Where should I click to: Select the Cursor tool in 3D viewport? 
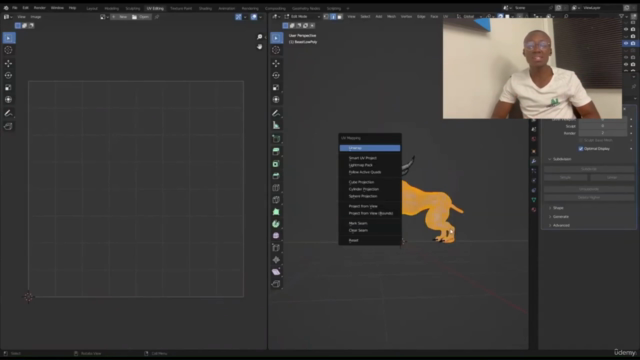[276, 50]
